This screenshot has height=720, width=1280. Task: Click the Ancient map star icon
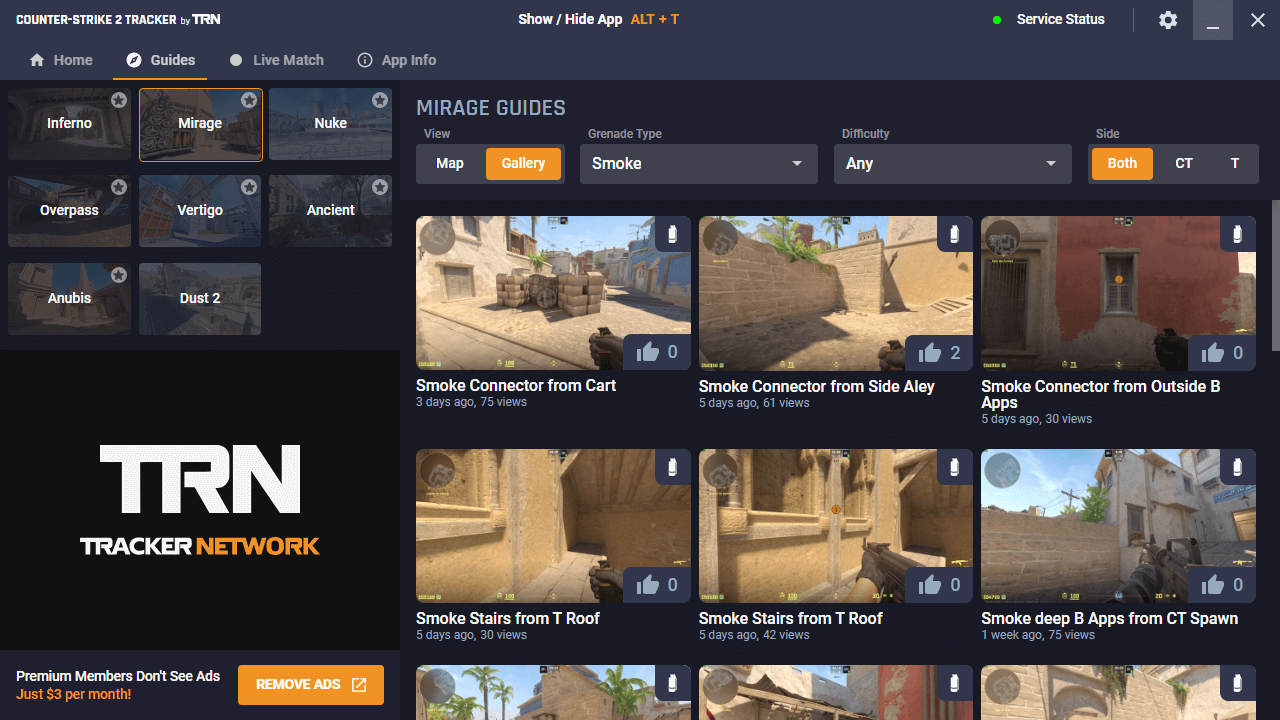(x=380, y=187)
